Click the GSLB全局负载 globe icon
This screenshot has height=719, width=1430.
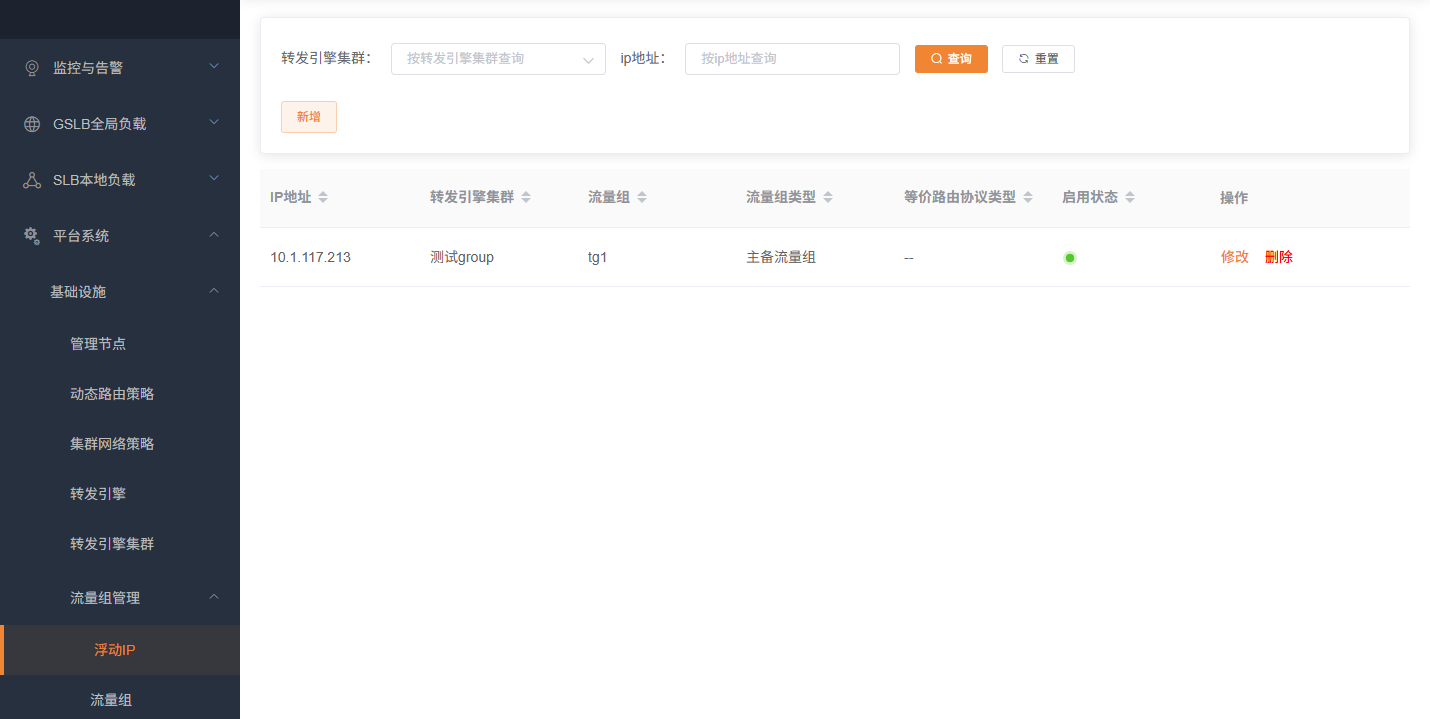click(32, 124)
